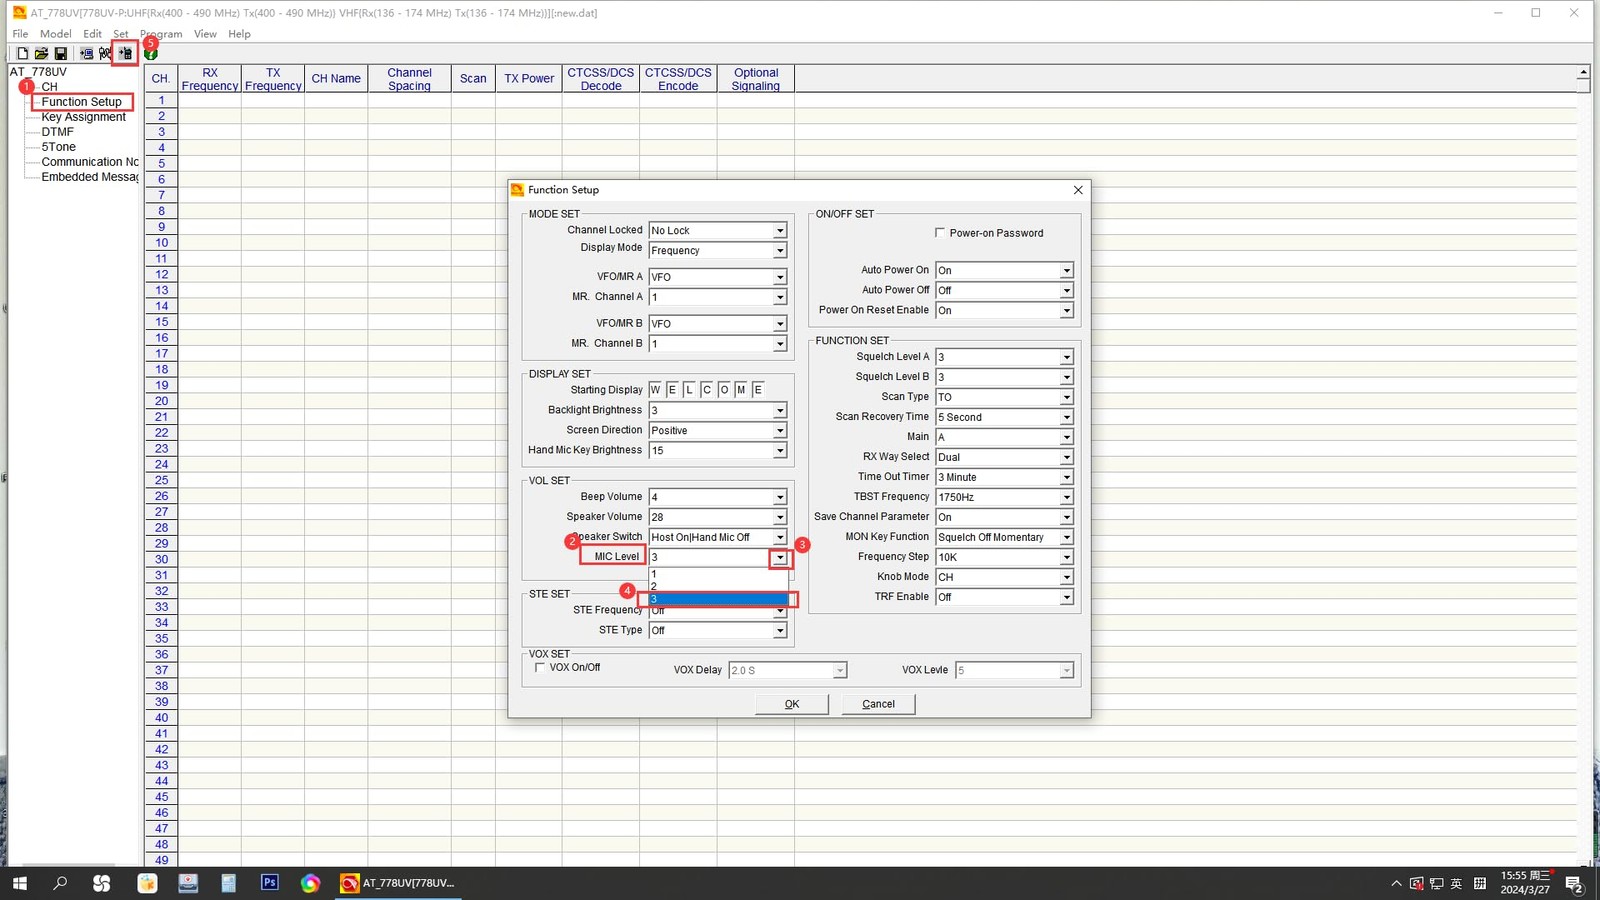Viewport: 1600px width, 900px height.
Task: Open the Model menu
Action: pyautogui.click(x=55, y=34)
